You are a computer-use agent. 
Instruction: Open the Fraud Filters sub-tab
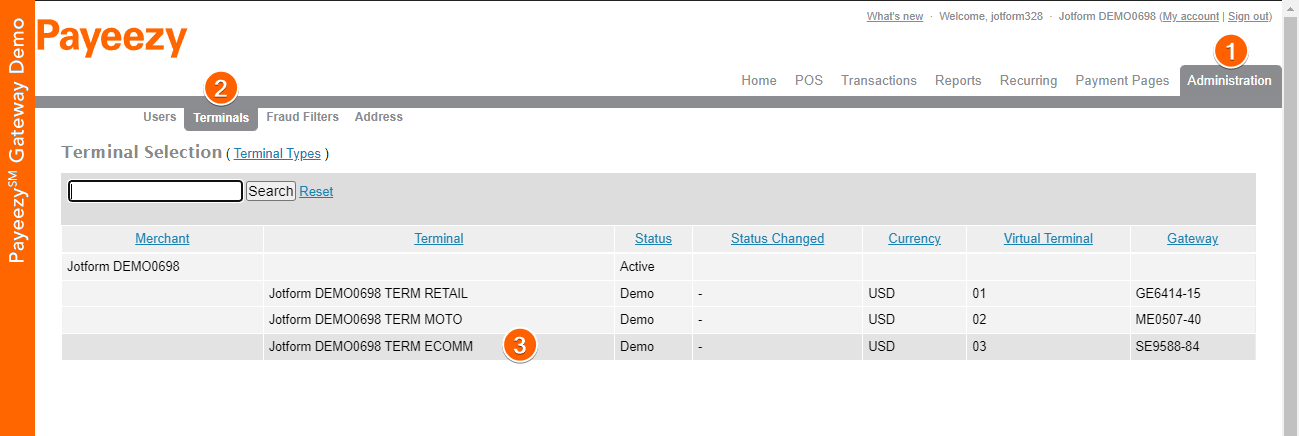pos(302,117)
